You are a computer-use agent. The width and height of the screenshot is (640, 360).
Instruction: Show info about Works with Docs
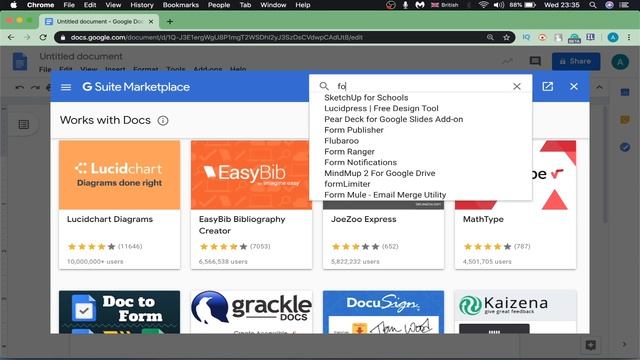pyautogui.click(x=163, y=120)
